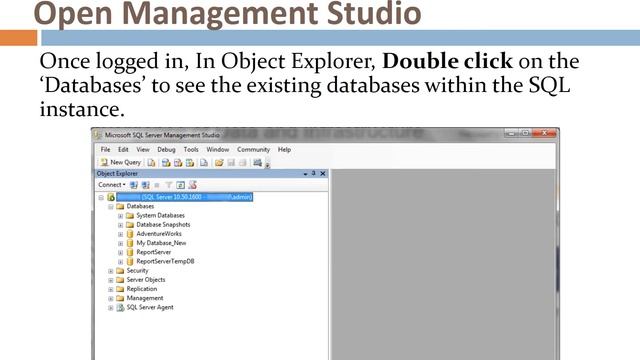Click the Connect Object Explorer icon
This screenshot has height=360, width=640.
pos(133,185)
